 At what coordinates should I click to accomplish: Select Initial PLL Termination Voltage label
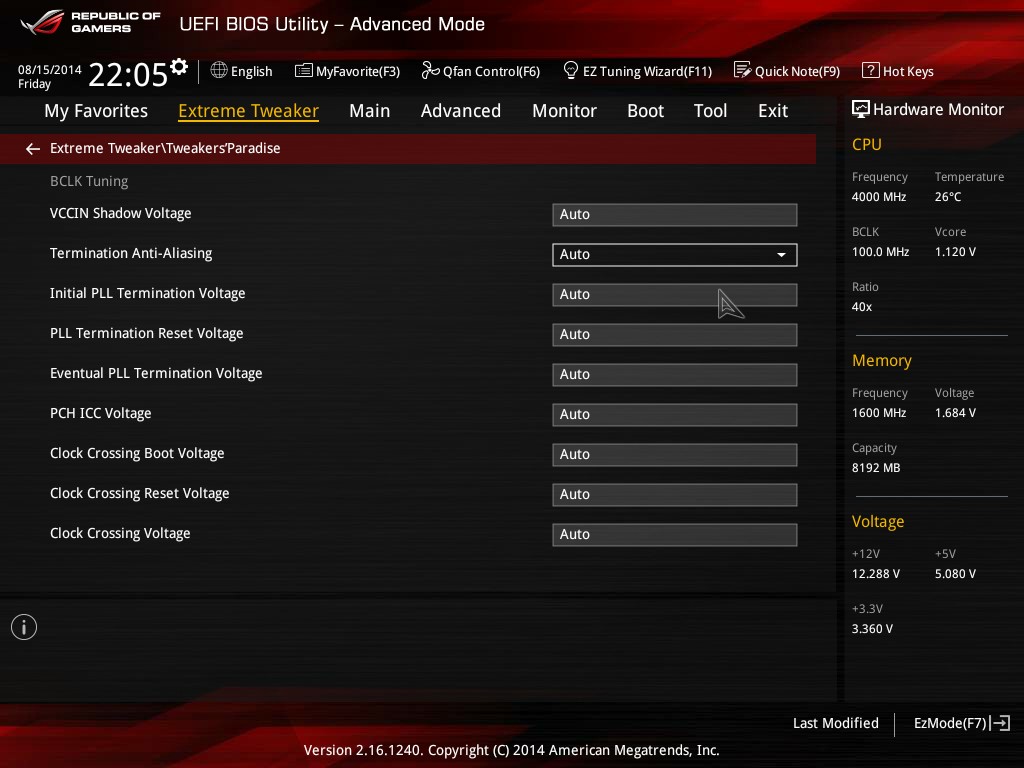148,293
